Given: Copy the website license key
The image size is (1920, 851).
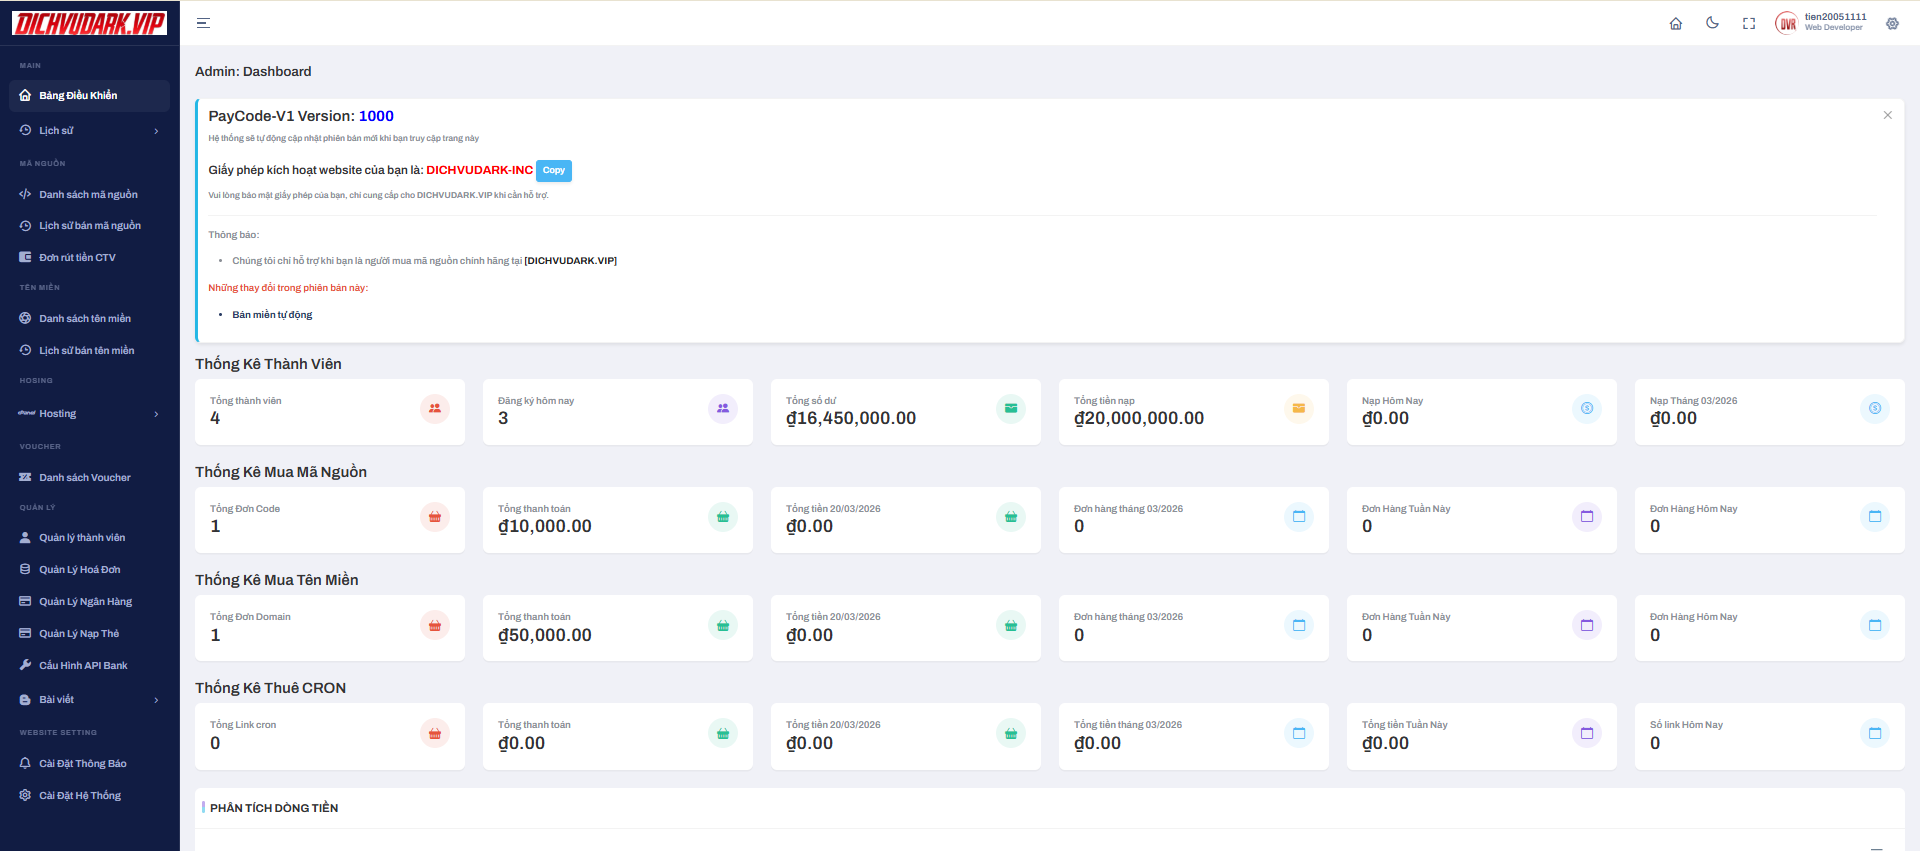Looking at the screenshot, I should coord(554,171).
